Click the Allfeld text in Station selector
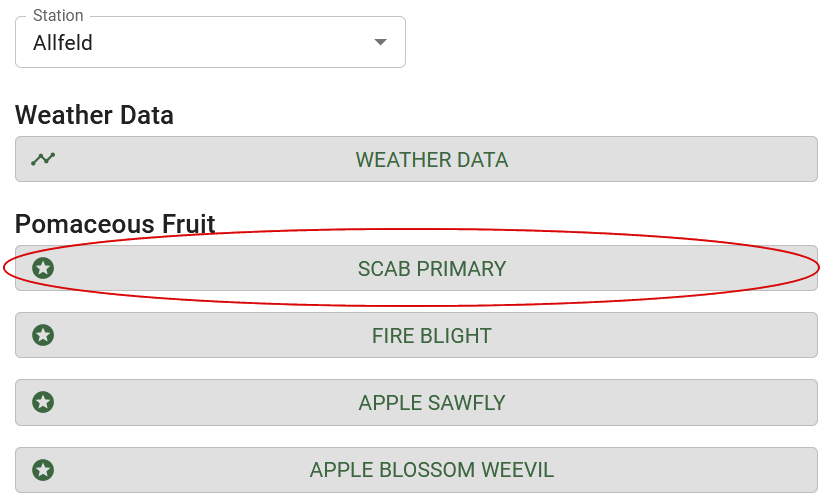823x497 pixels. click(x=62, y=43)
